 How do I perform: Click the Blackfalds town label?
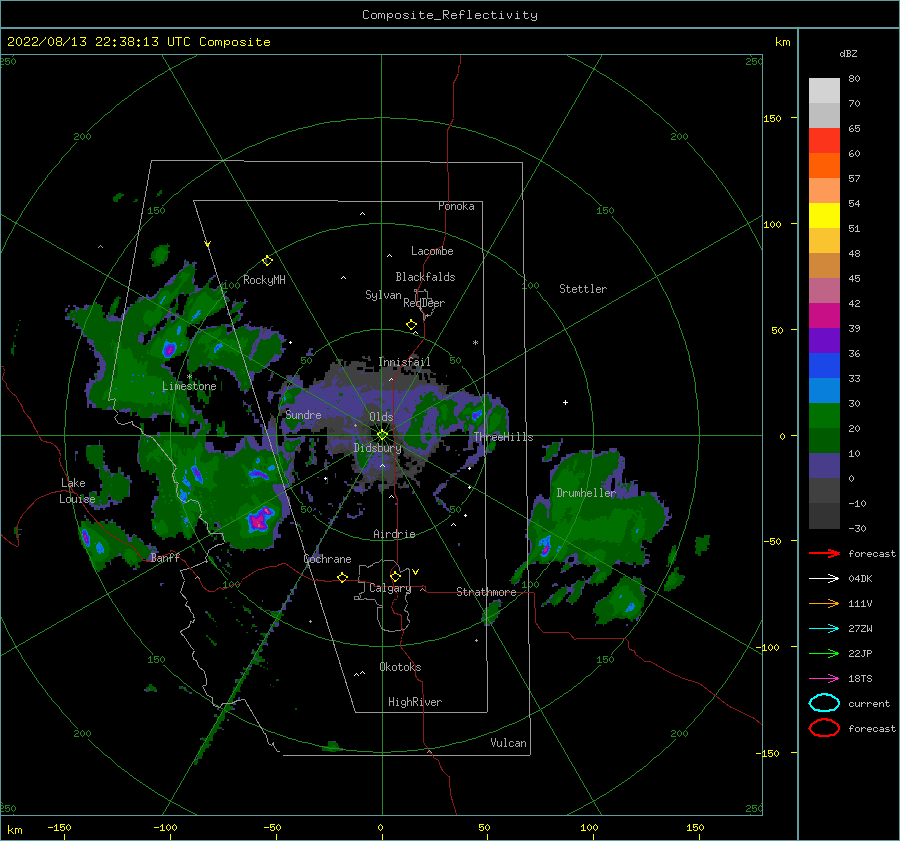coord(425,277)
